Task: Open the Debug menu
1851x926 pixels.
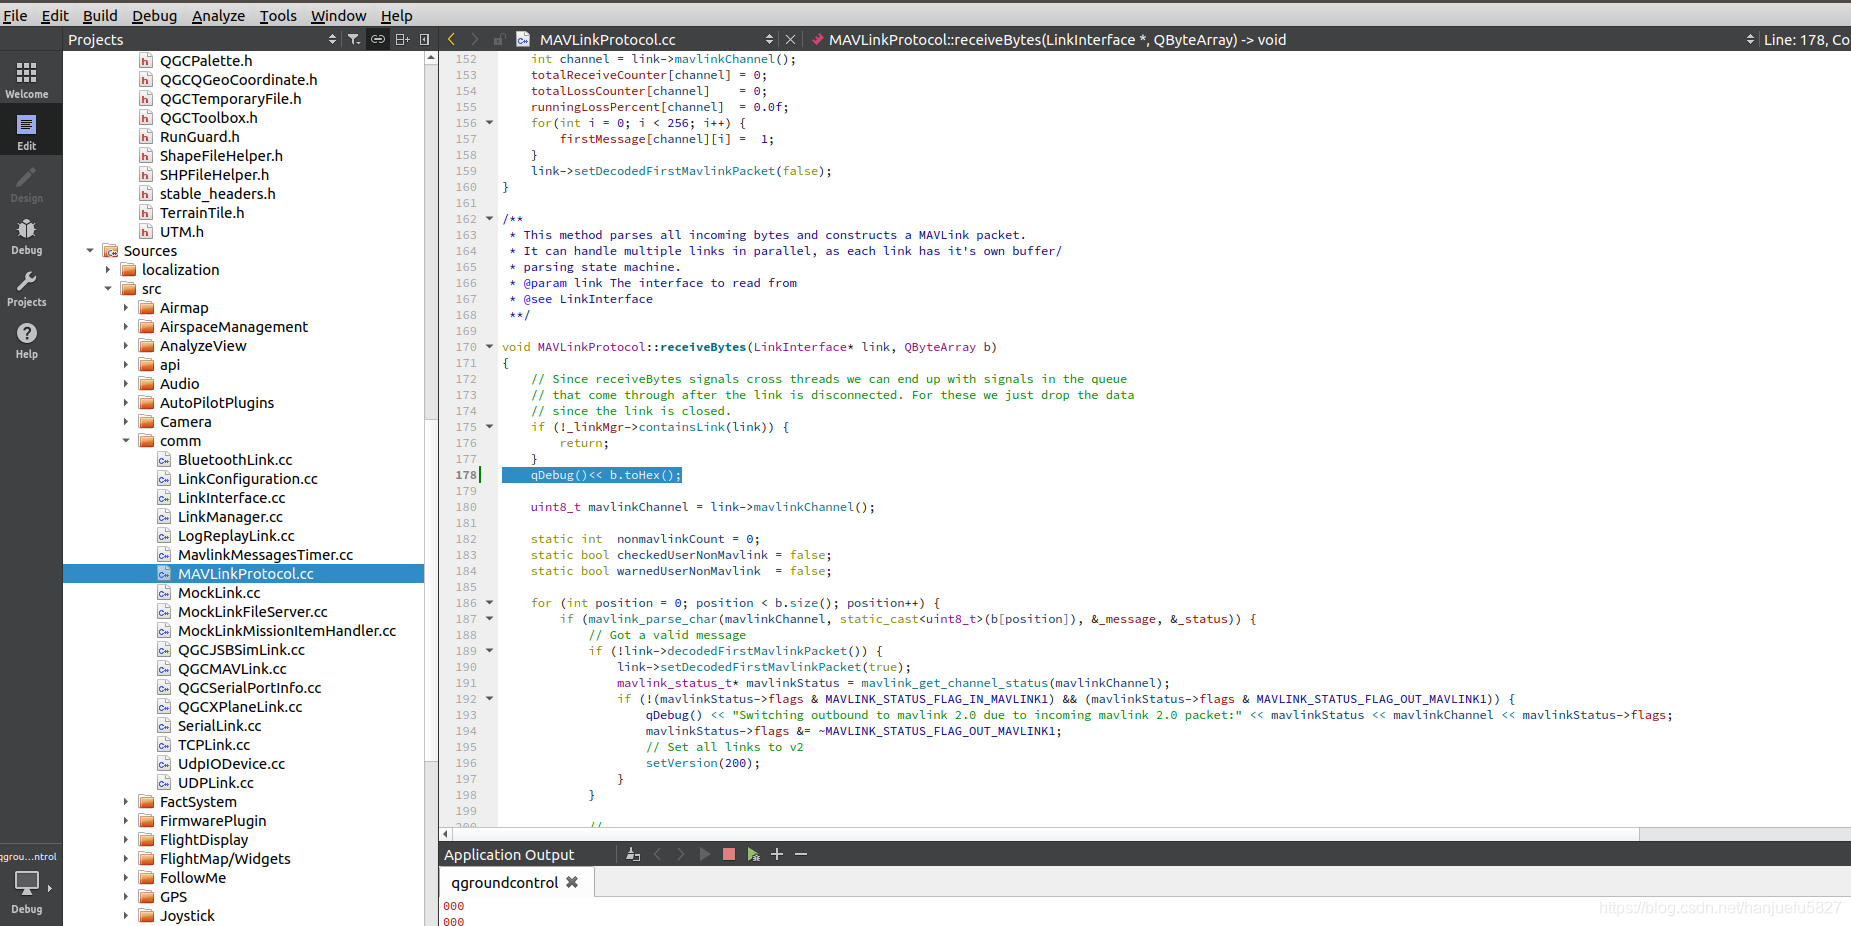Action: coord(154,15)
